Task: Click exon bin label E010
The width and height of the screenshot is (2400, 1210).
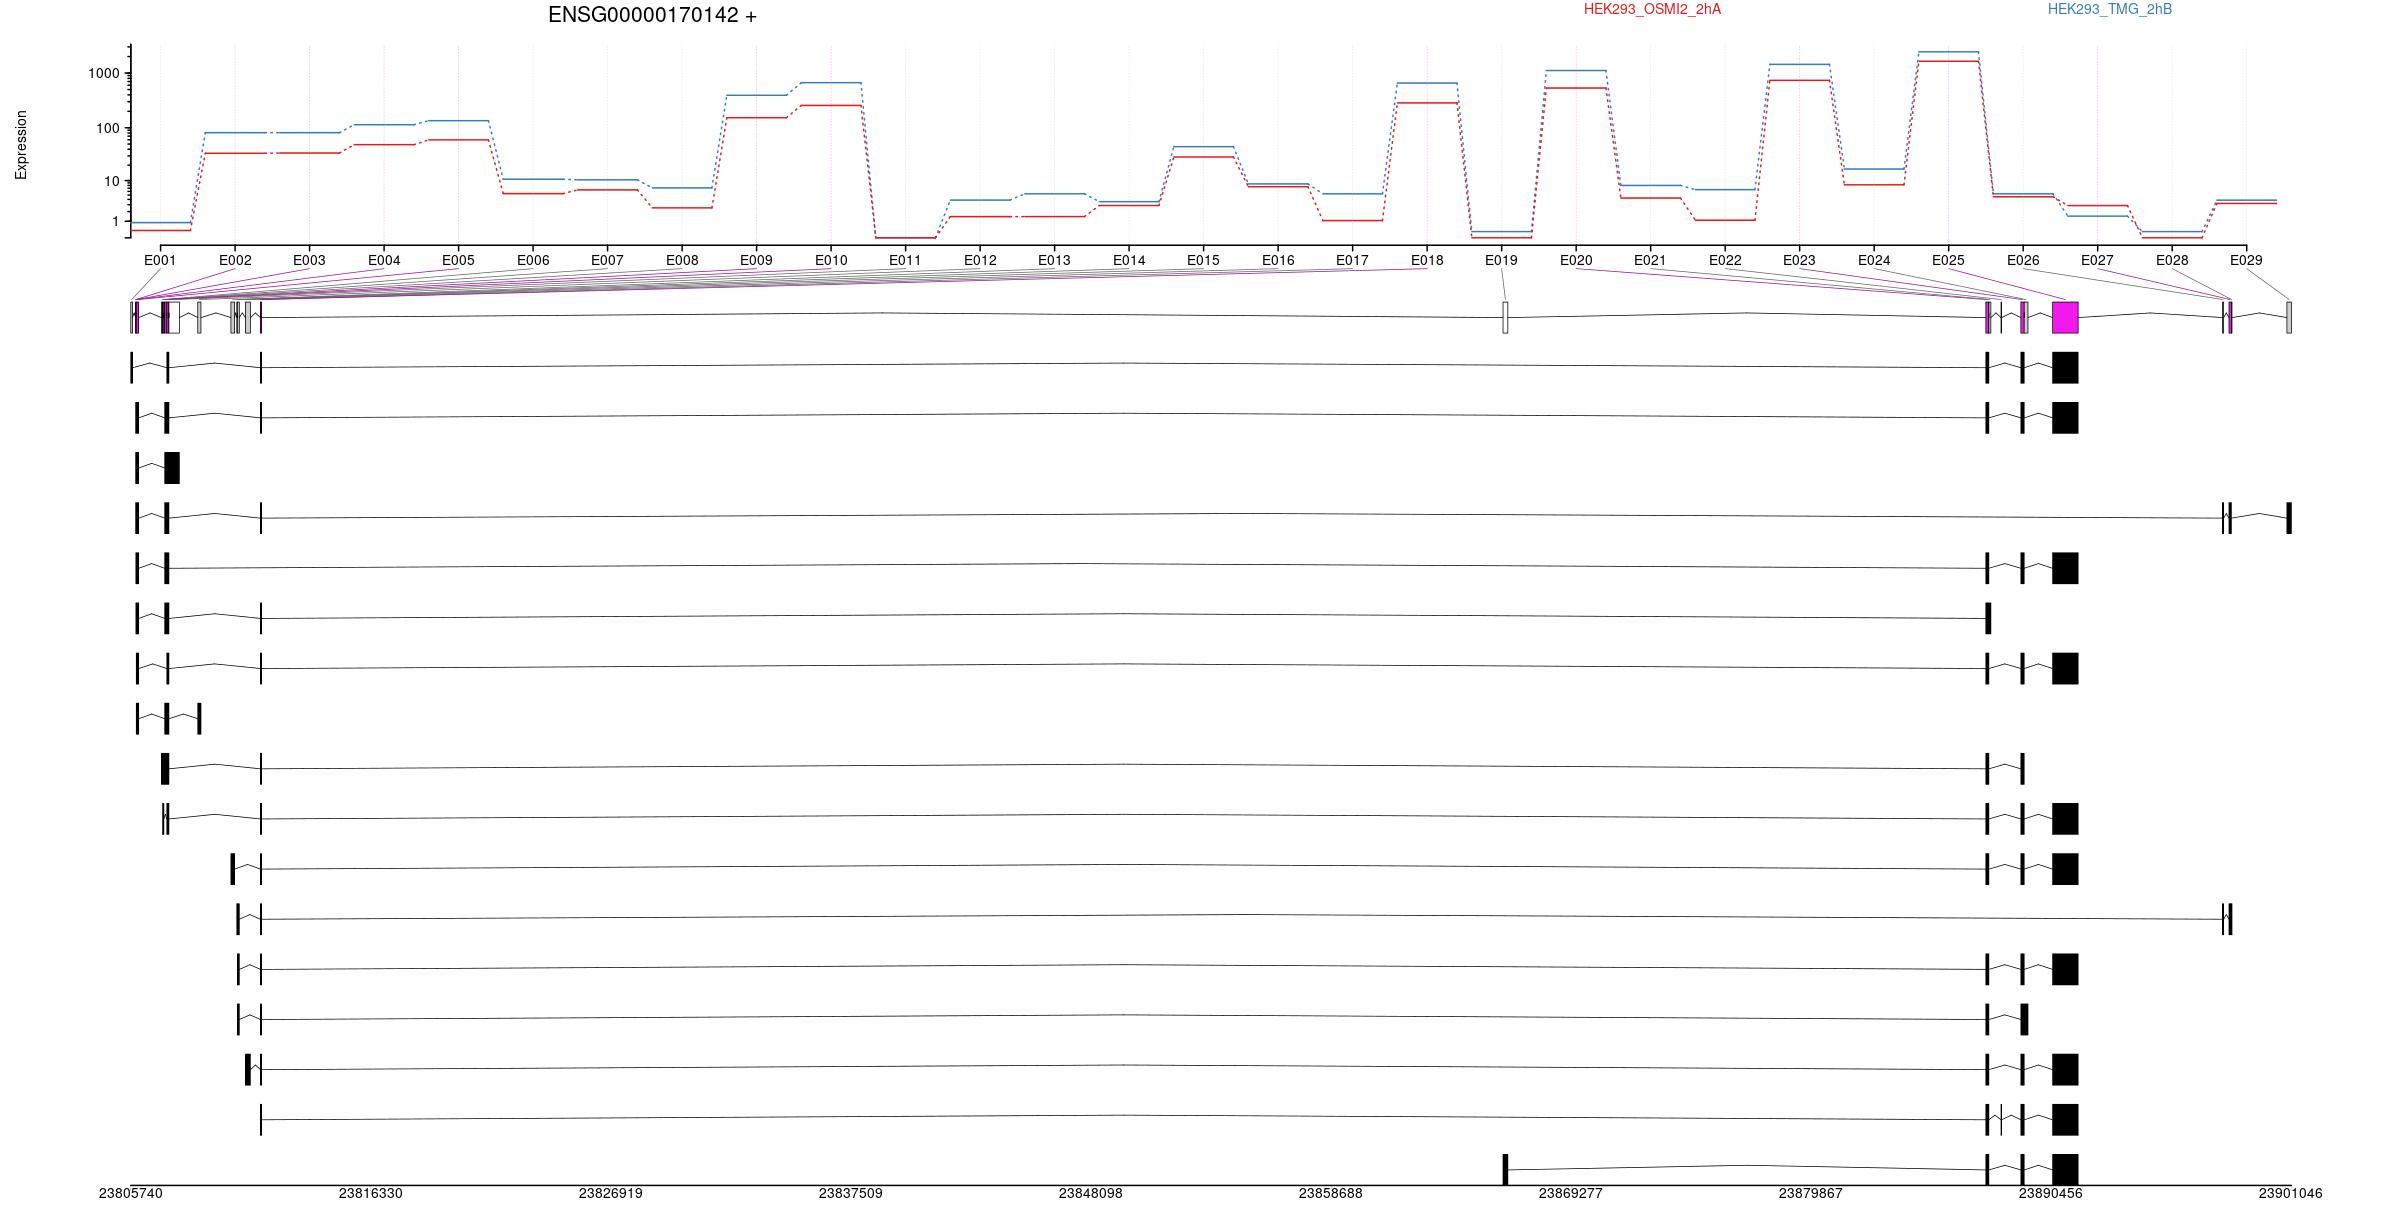Action: coord(831,260)
